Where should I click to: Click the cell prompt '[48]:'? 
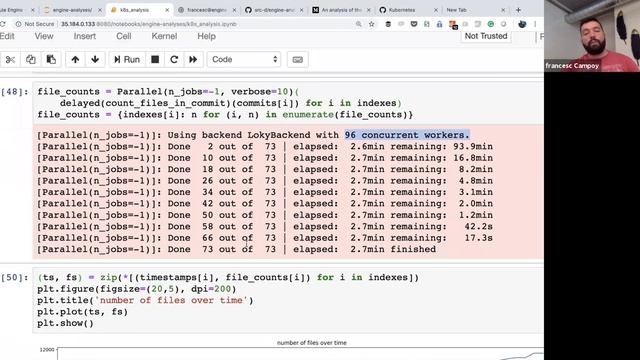[15, 91]
